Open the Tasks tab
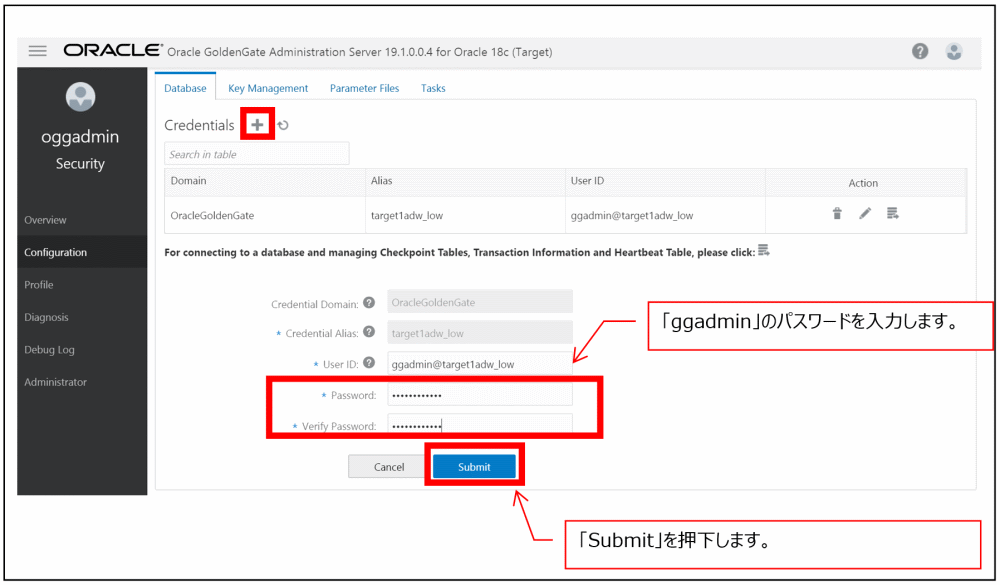Screen dimensions: 1000x585 [433, 88]
